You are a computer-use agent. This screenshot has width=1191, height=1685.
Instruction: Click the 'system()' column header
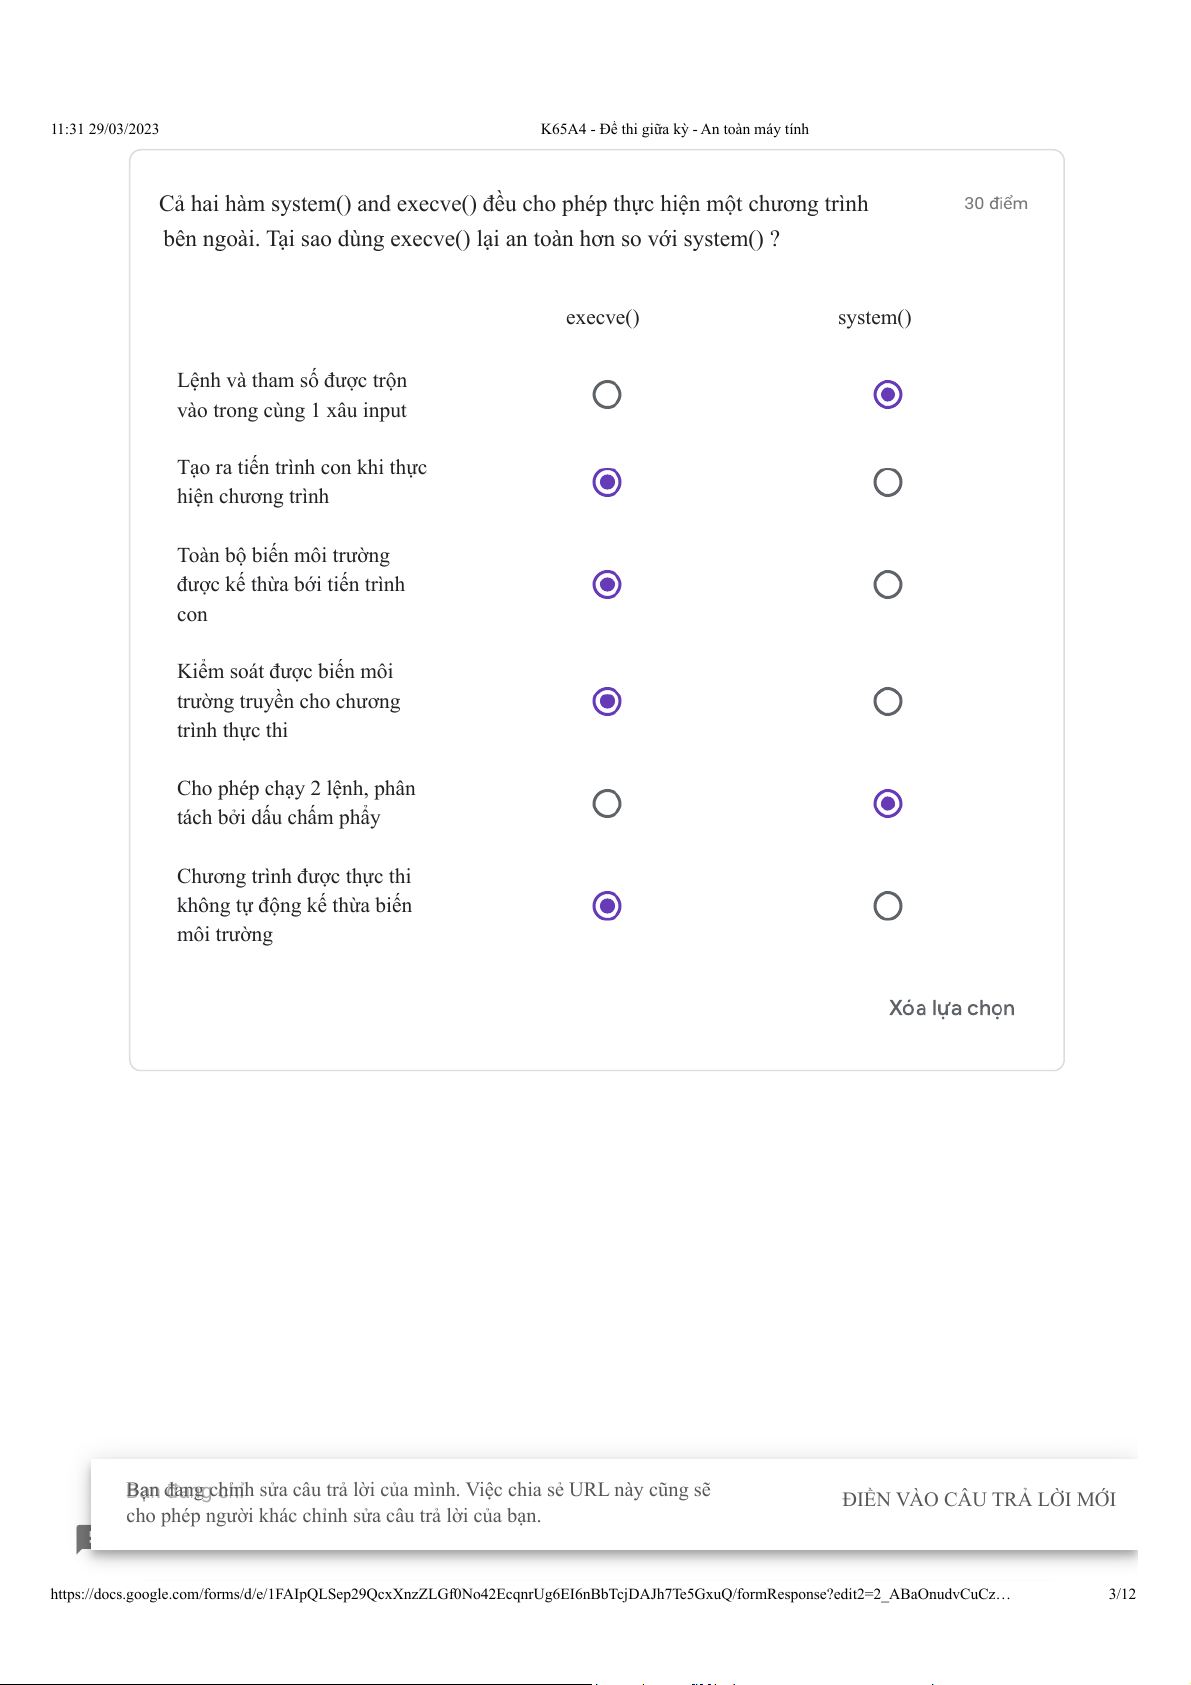pyautogui.click(x=874, y=318)
